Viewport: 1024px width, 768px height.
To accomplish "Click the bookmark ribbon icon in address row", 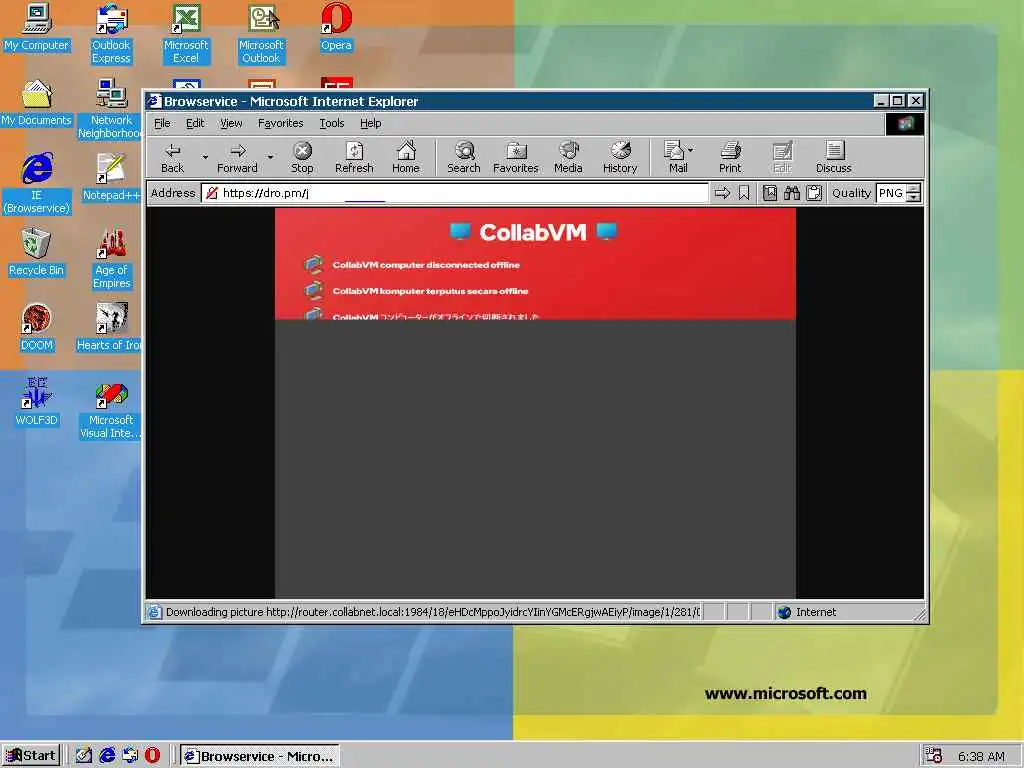I will pyautogui.click(x=744, y=193).
